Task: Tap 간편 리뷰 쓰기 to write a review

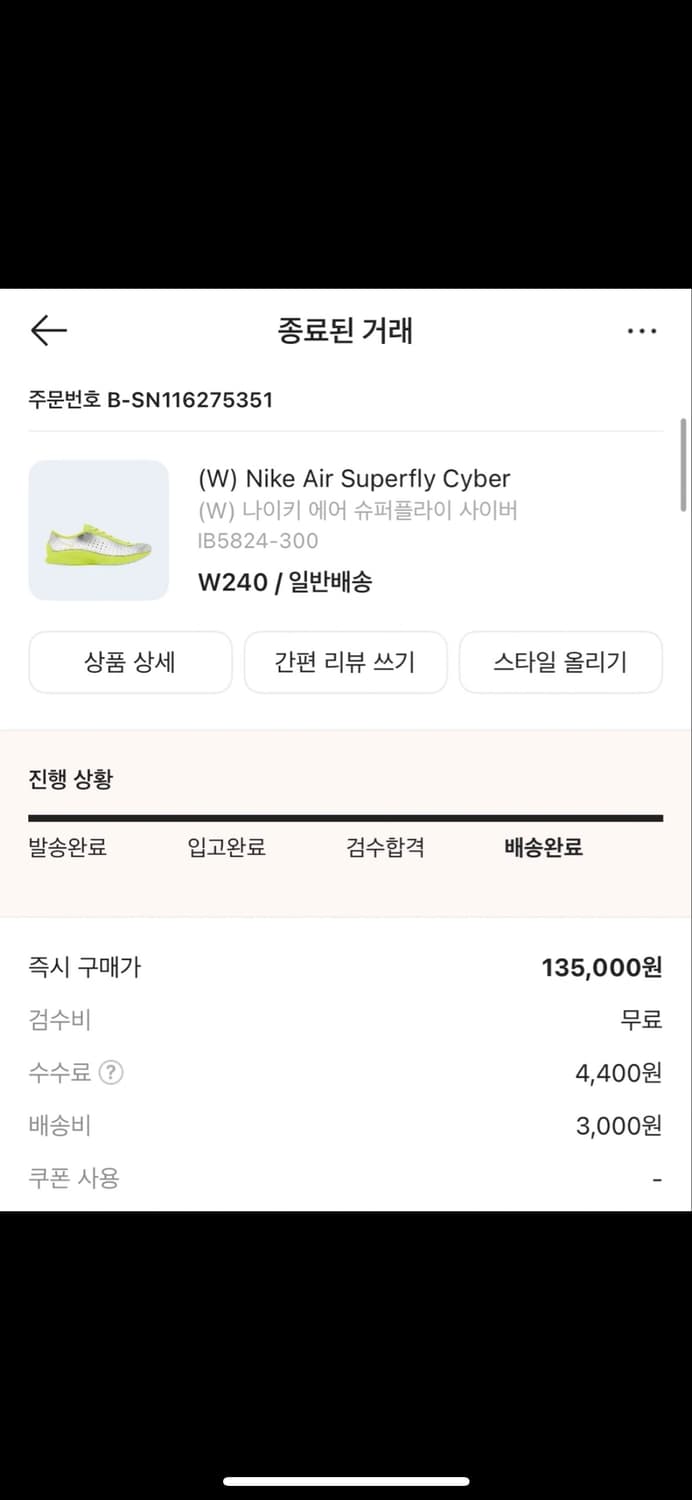Action: tap(345, 662)
